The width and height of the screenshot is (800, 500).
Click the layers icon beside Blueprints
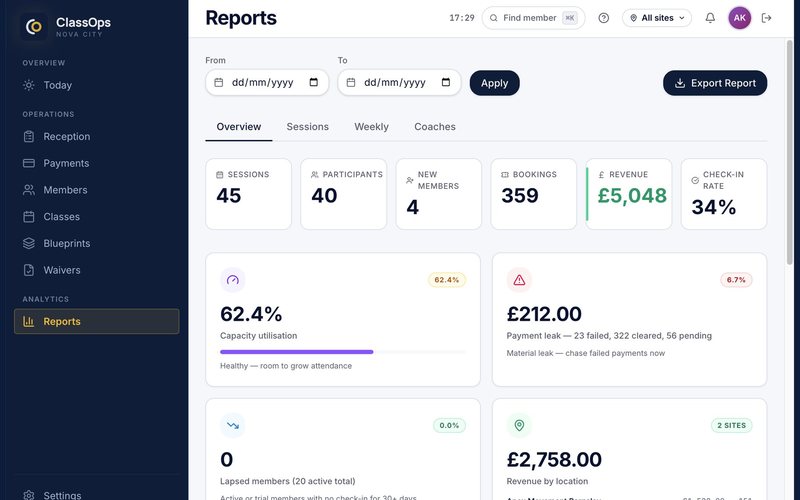[x=29, y=243]
